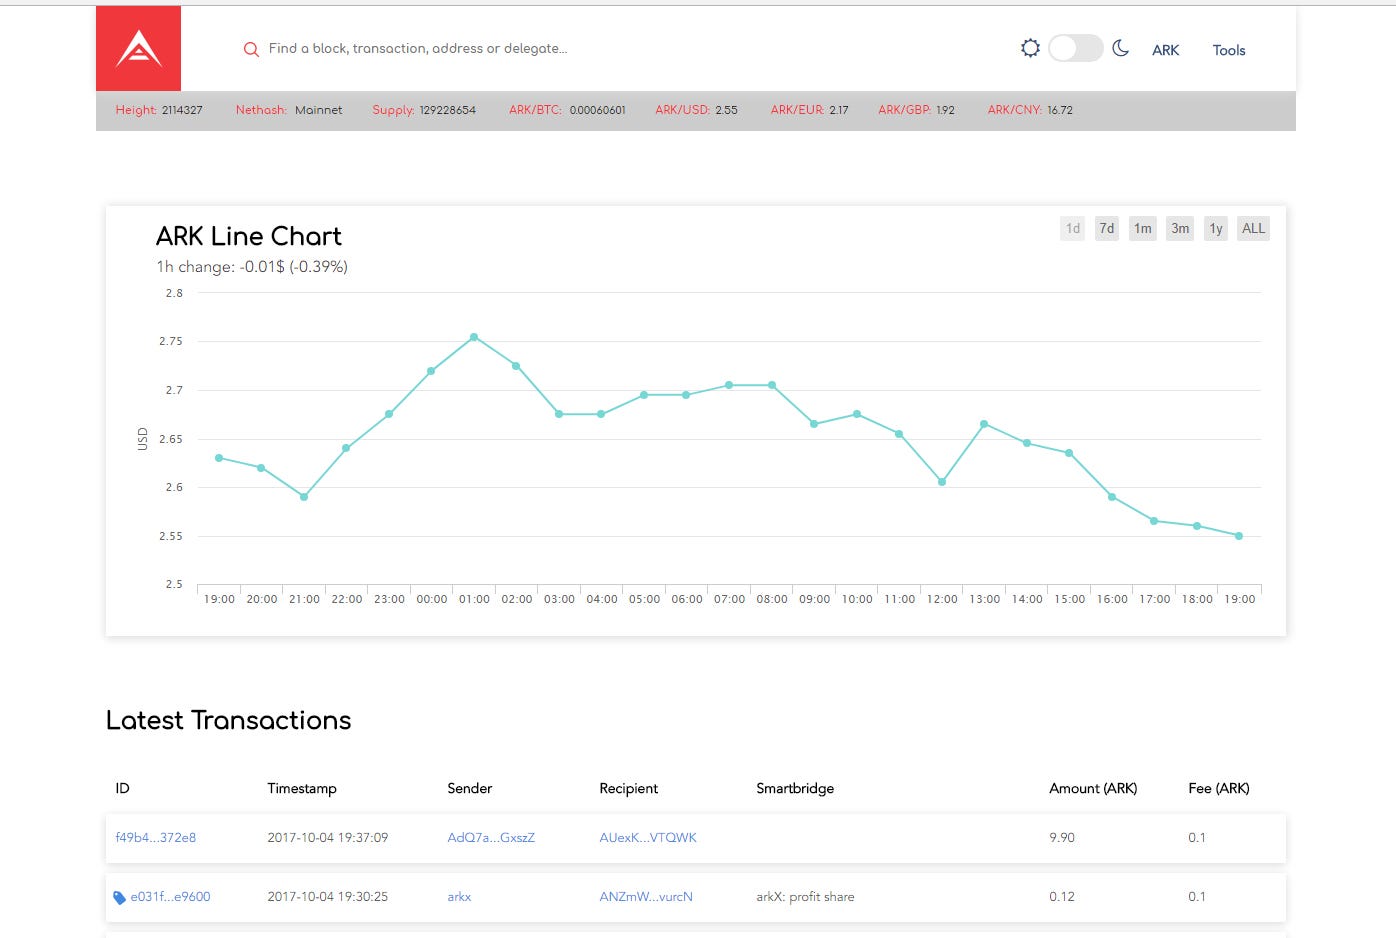
Task: Click the search magnifier icon
Action: (251, 49)
